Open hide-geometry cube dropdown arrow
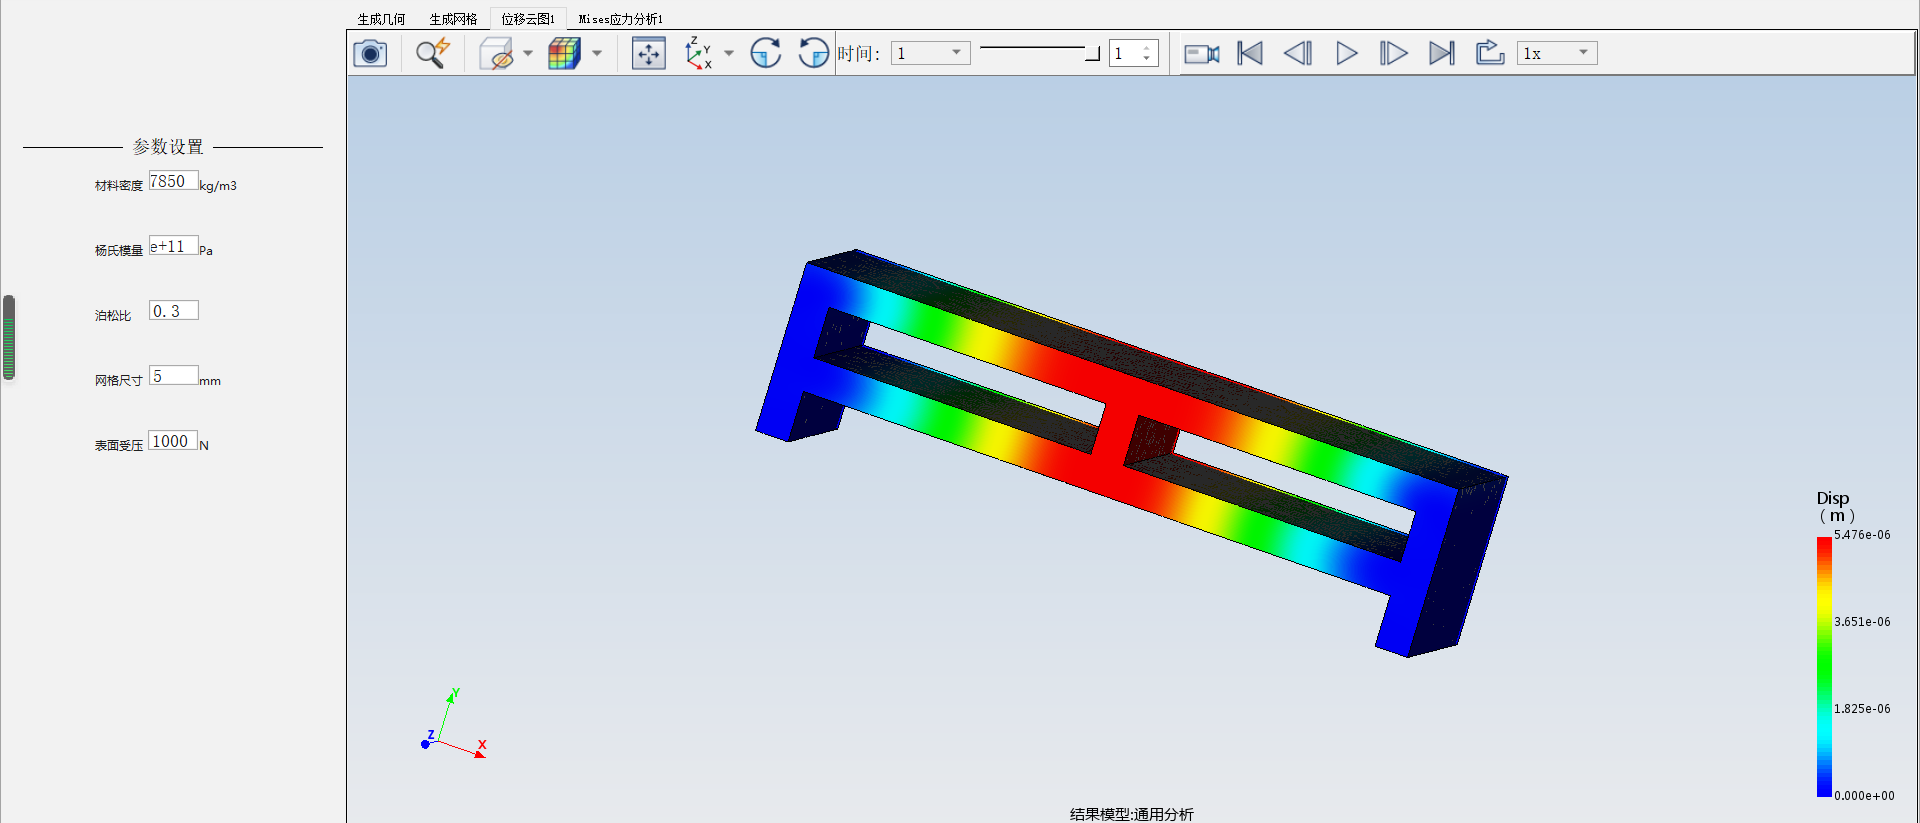Screen dimensions: 1920x823 pyautogui.click(x=528, y=53)
